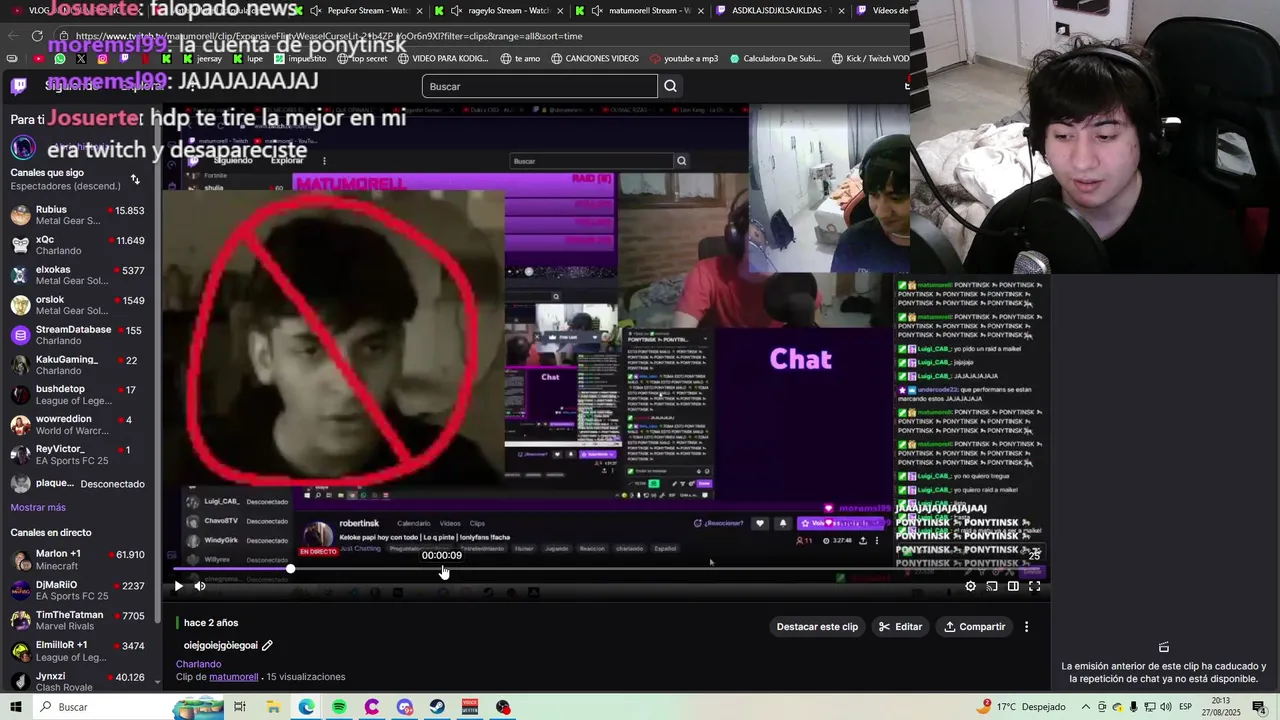
Task: Open Steam from the taskbar
Action: coord(437,707)
